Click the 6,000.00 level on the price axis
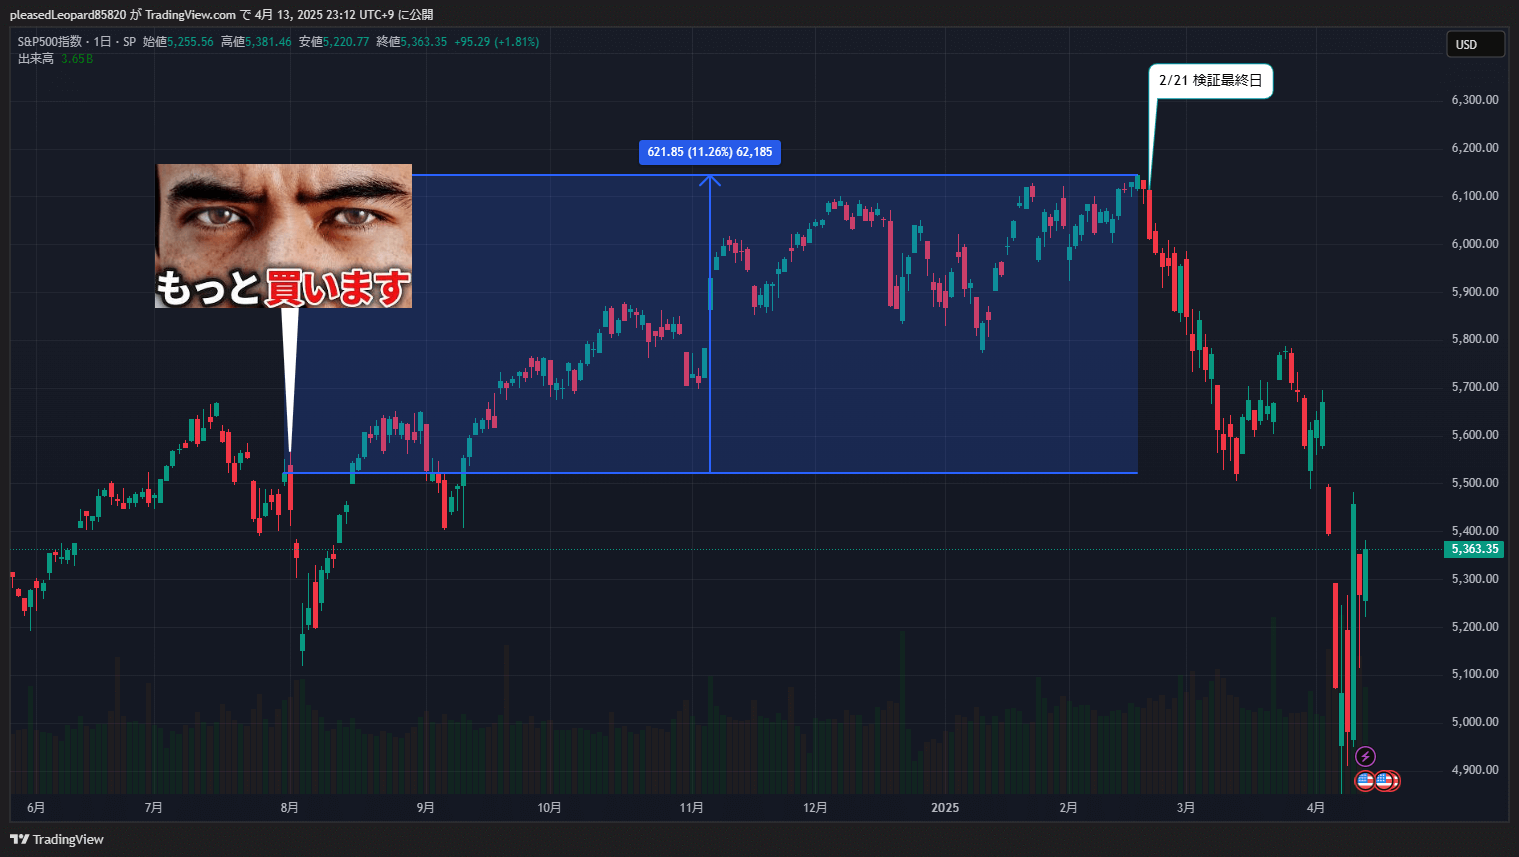 [x=1474, y=244]
